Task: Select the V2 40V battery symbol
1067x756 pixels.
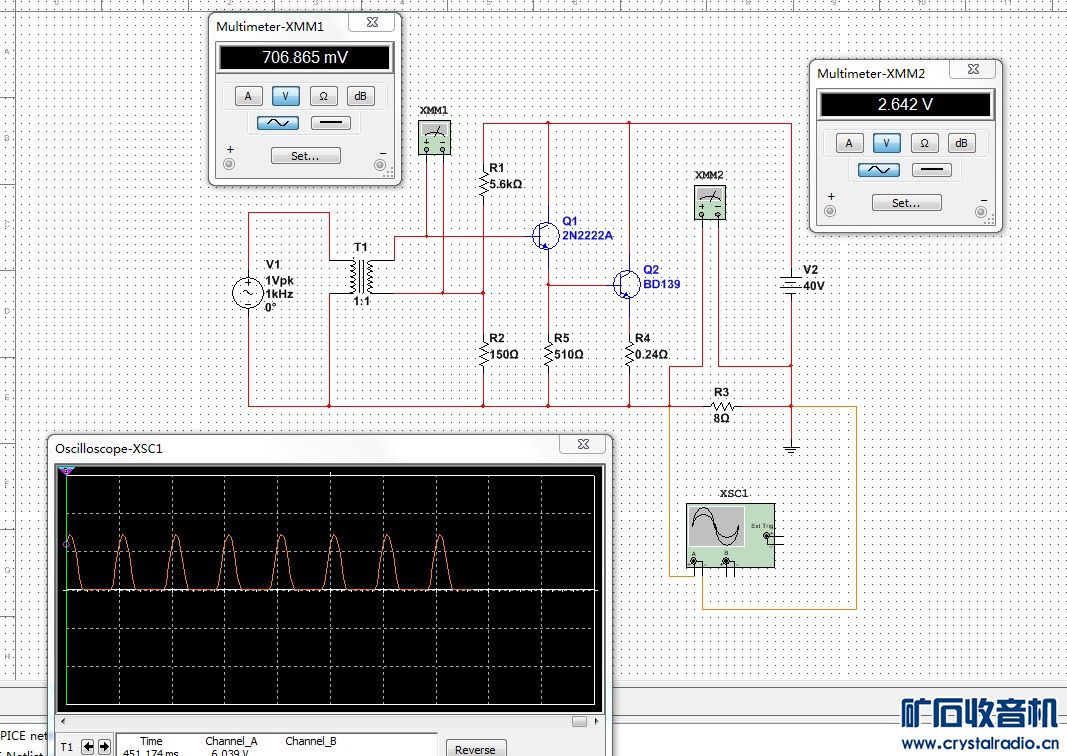Action: pyautogui.click(x=790, y=285)
